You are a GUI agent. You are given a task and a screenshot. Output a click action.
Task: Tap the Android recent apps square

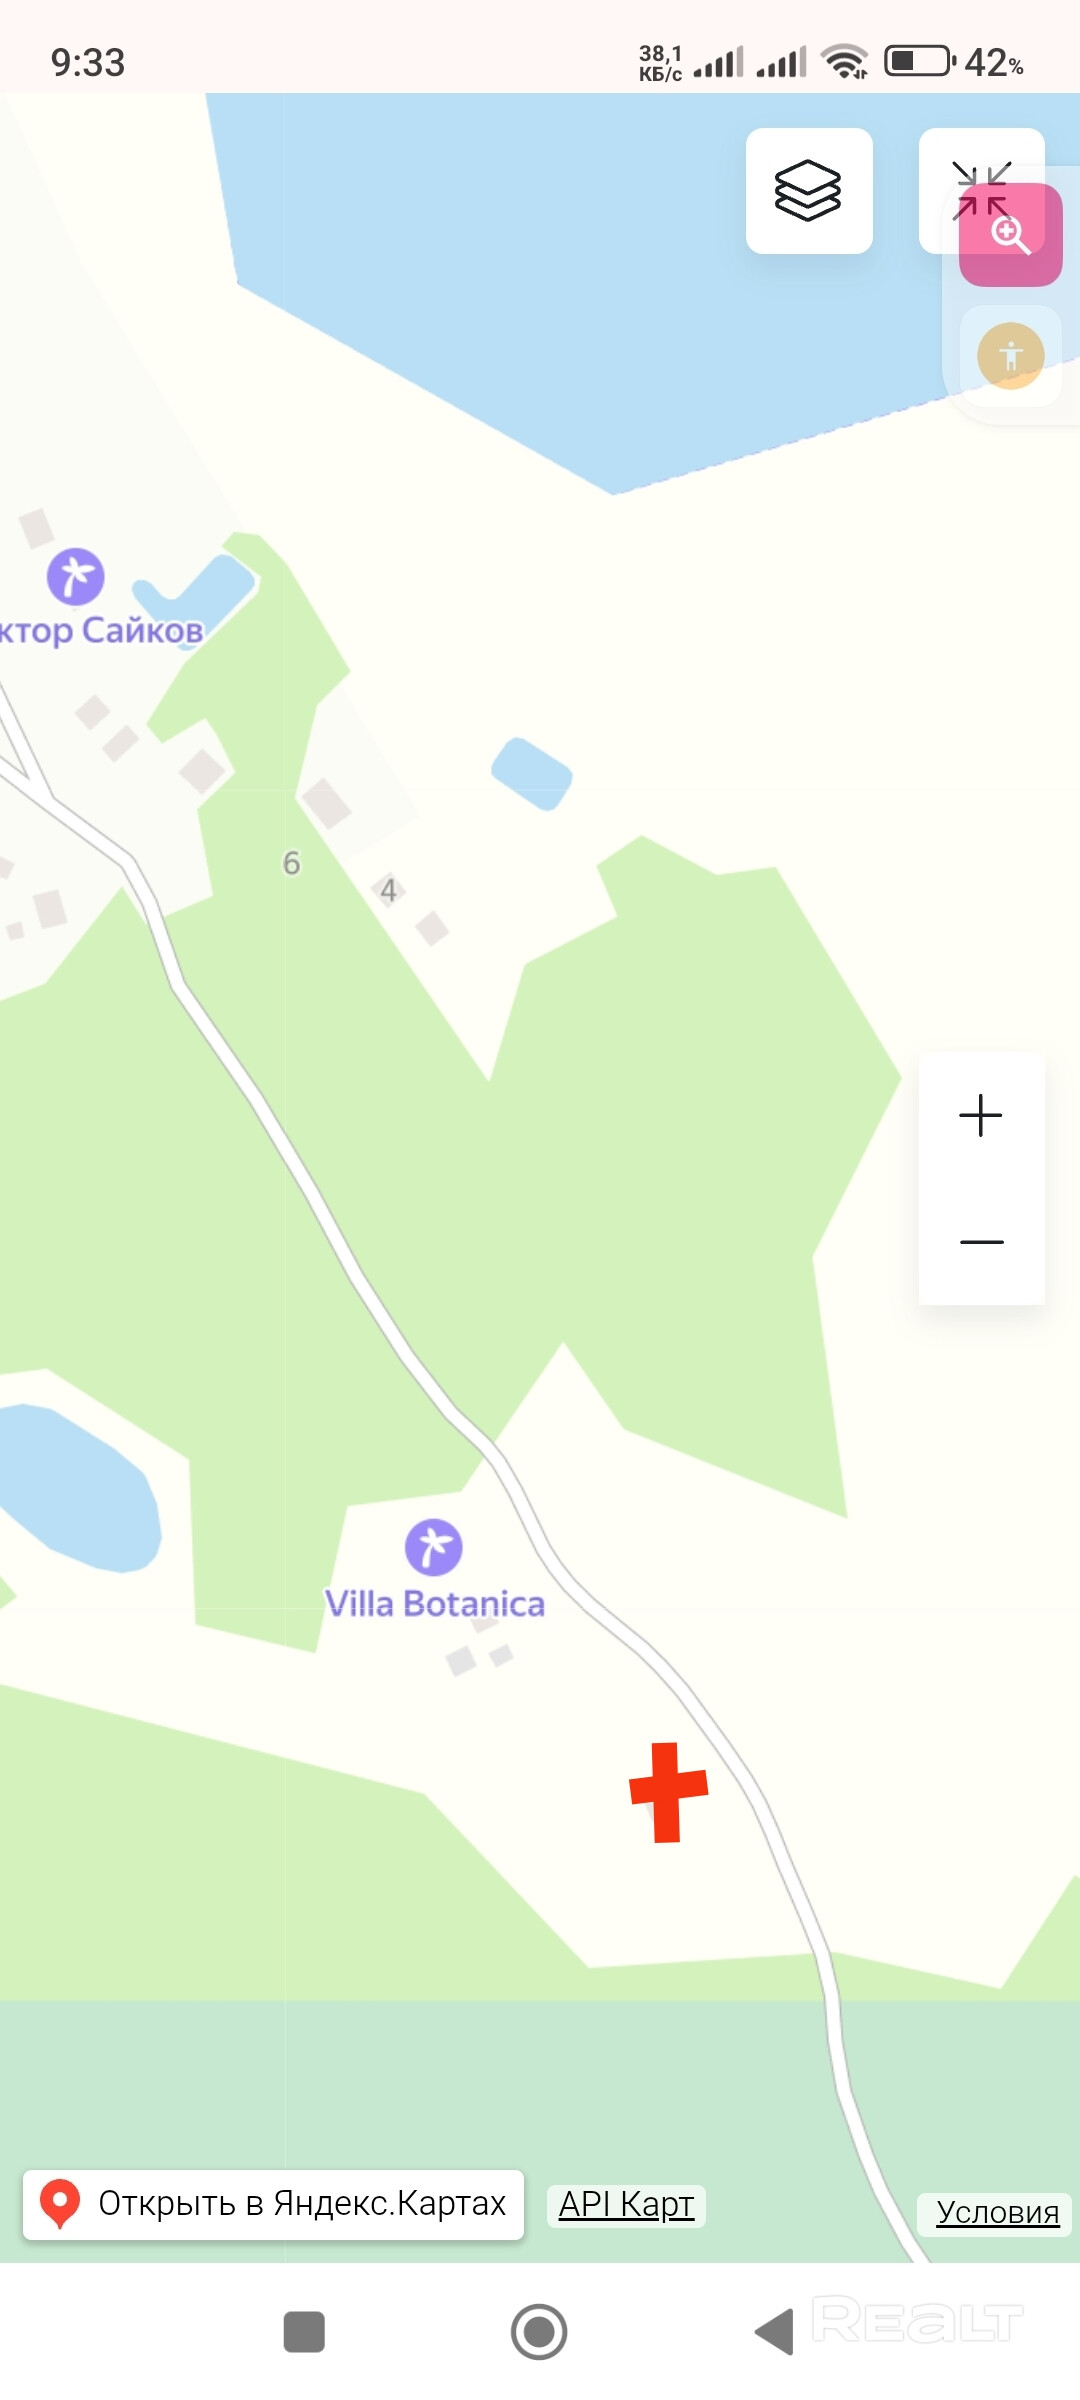[x=304, y=2331]
